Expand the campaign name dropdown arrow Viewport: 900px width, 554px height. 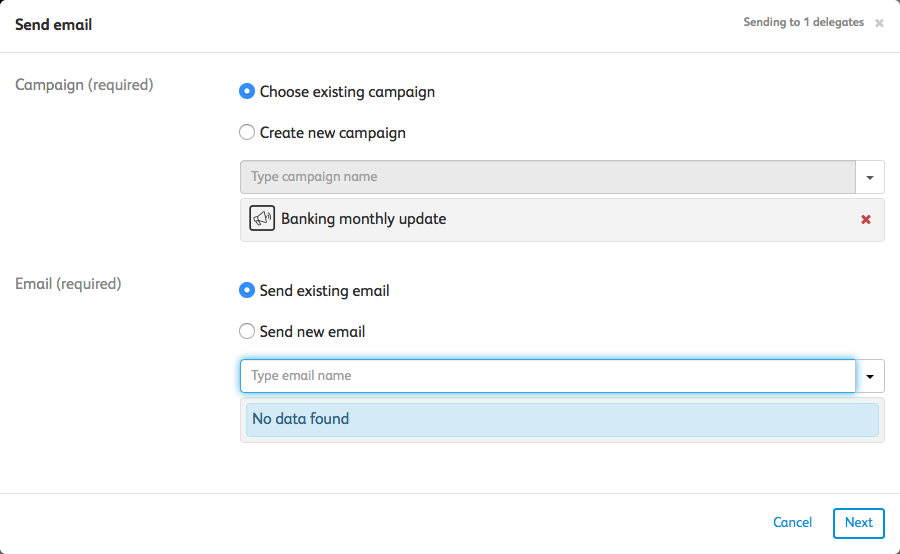tap(870, 177)
